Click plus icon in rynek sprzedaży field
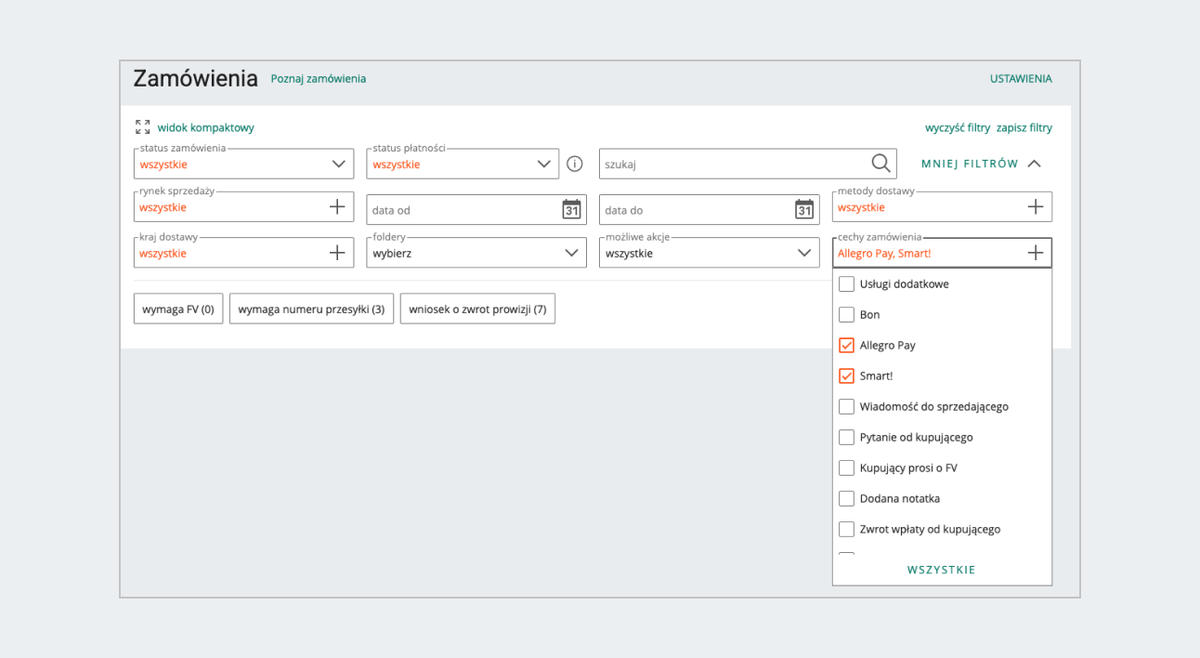Viewport: 1200px width, 658px height. coord(337,207)
